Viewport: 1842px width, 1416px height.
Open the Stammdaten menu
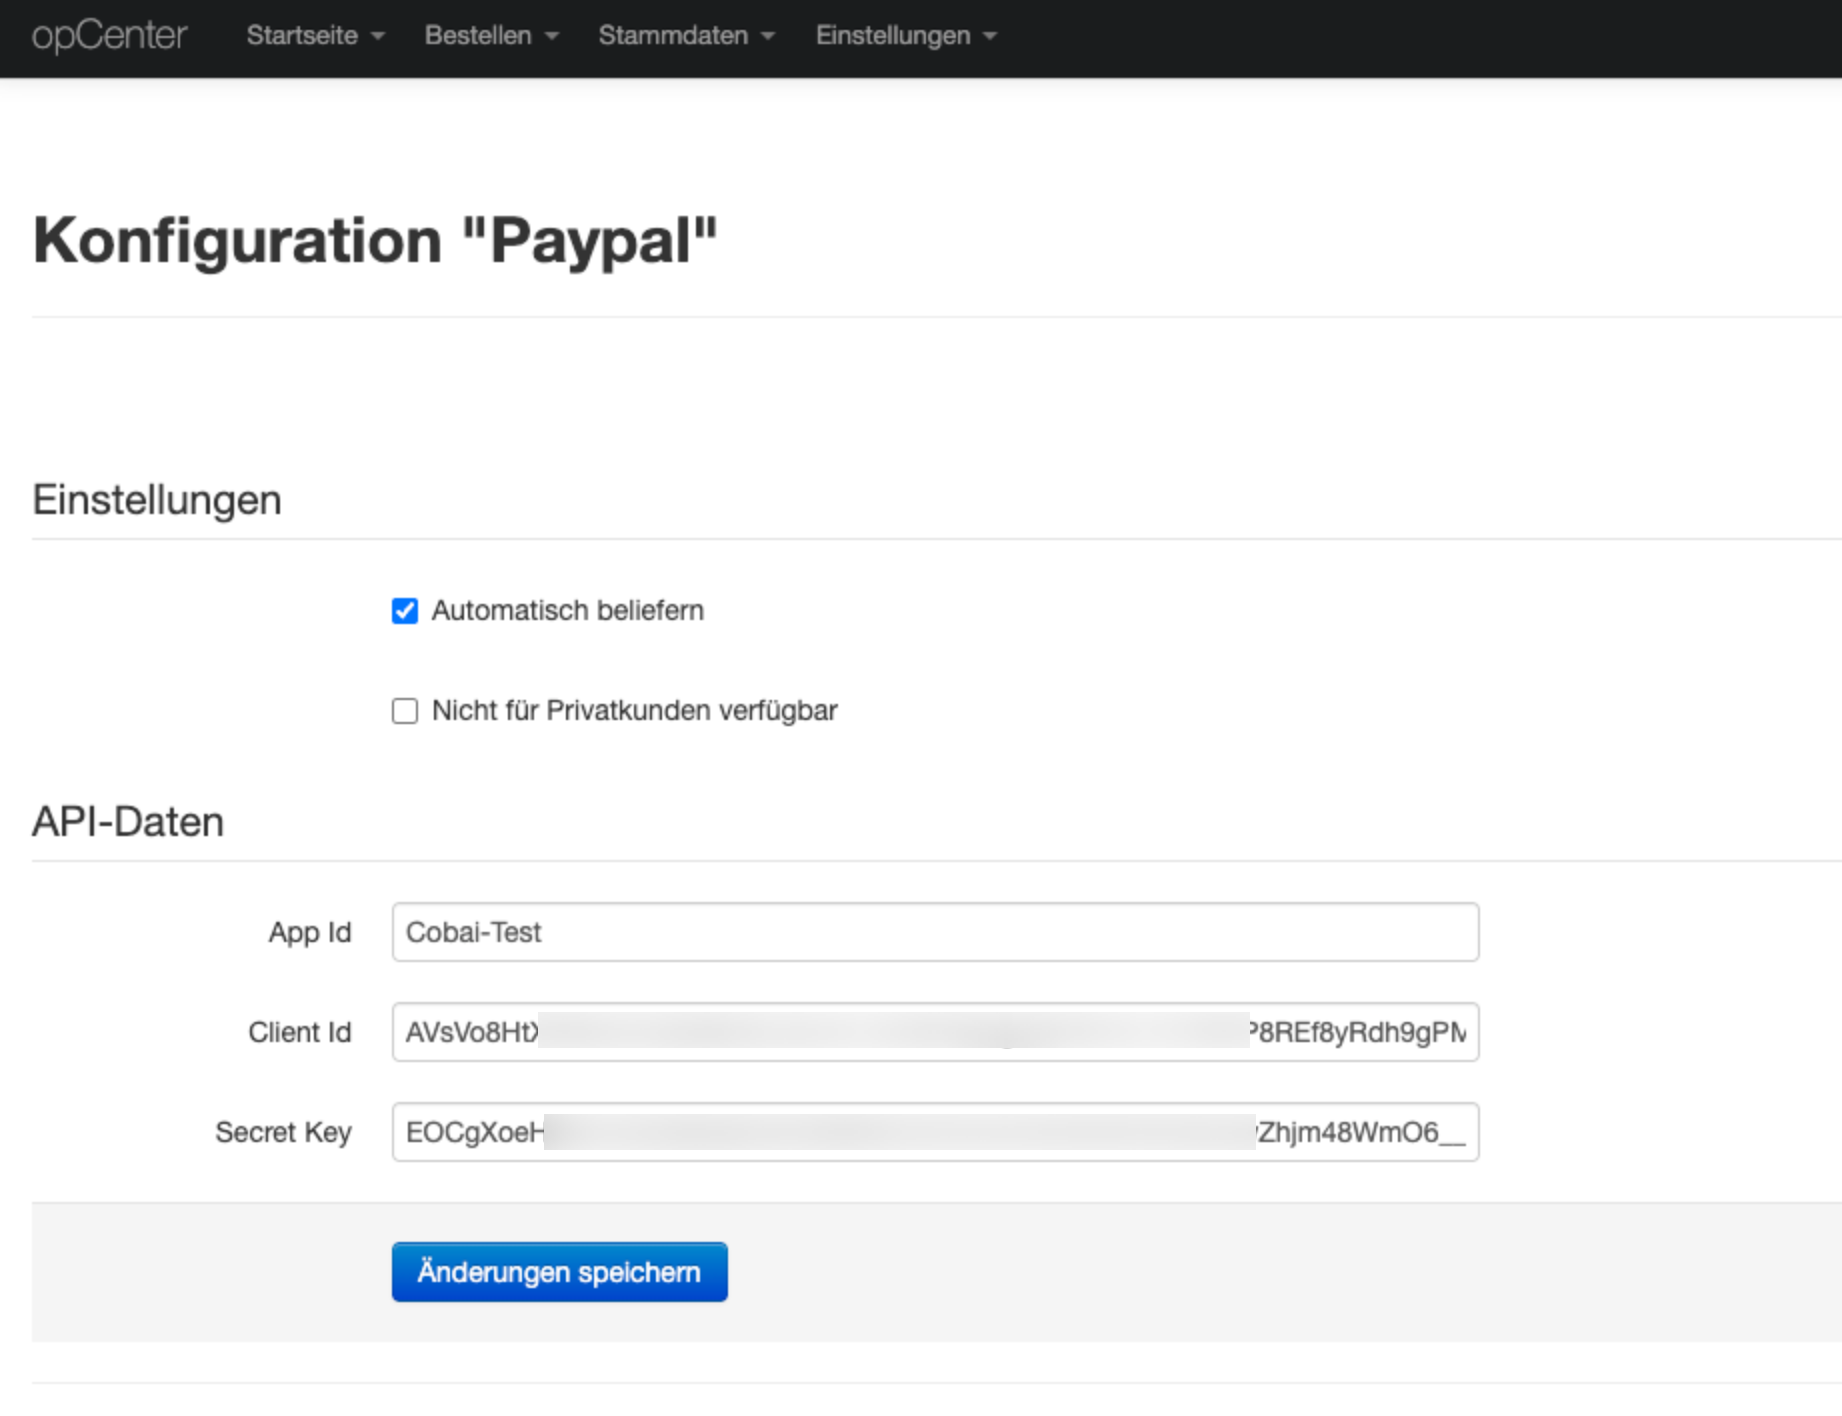(x=686, y=36)
